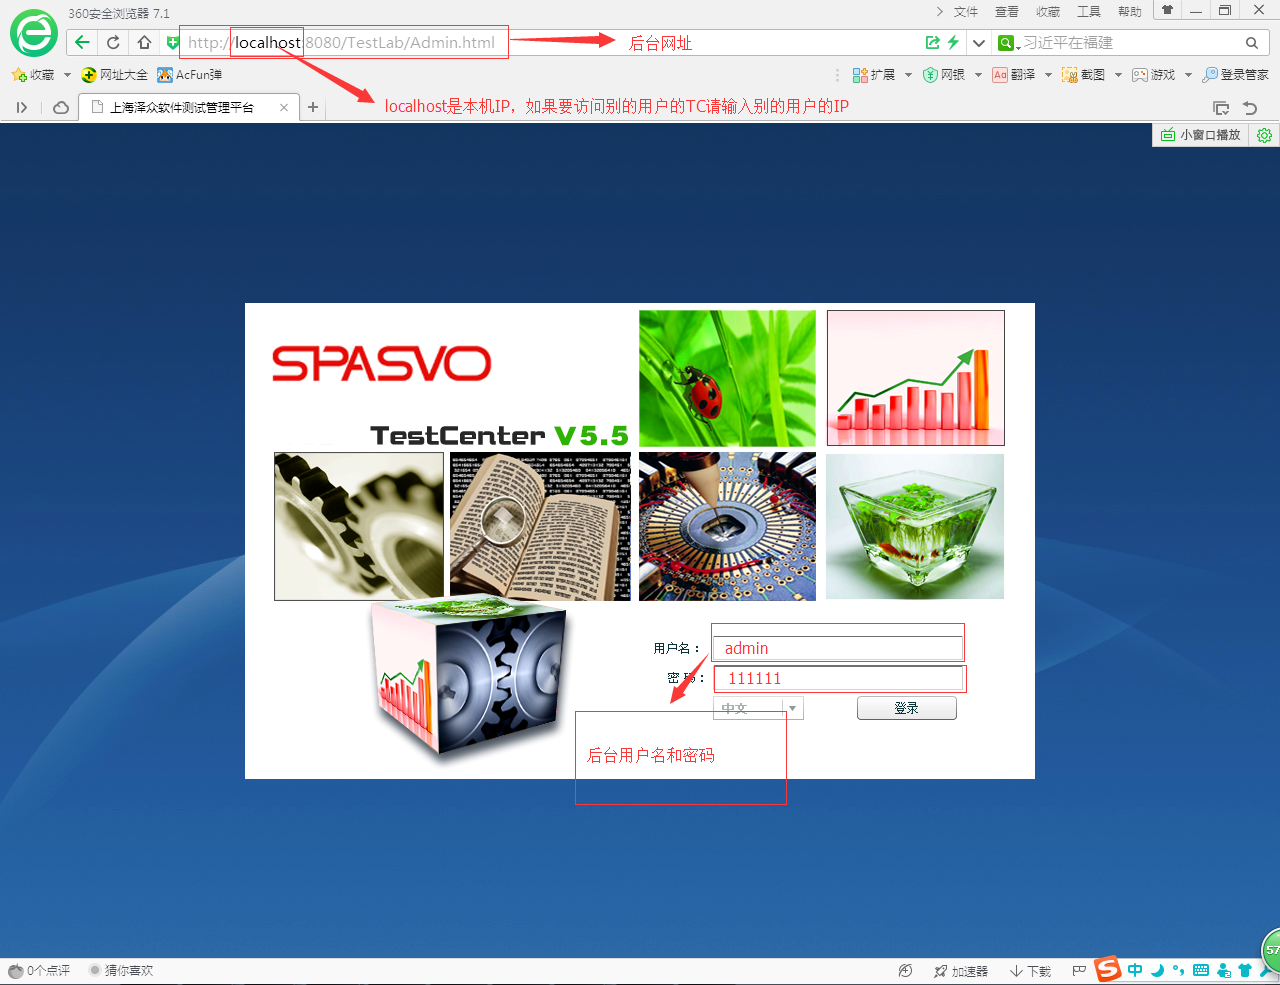The width and height of the screenshot is (1280, 985).
Task: Open the browser home page icon
Action: tap(144, 42)
